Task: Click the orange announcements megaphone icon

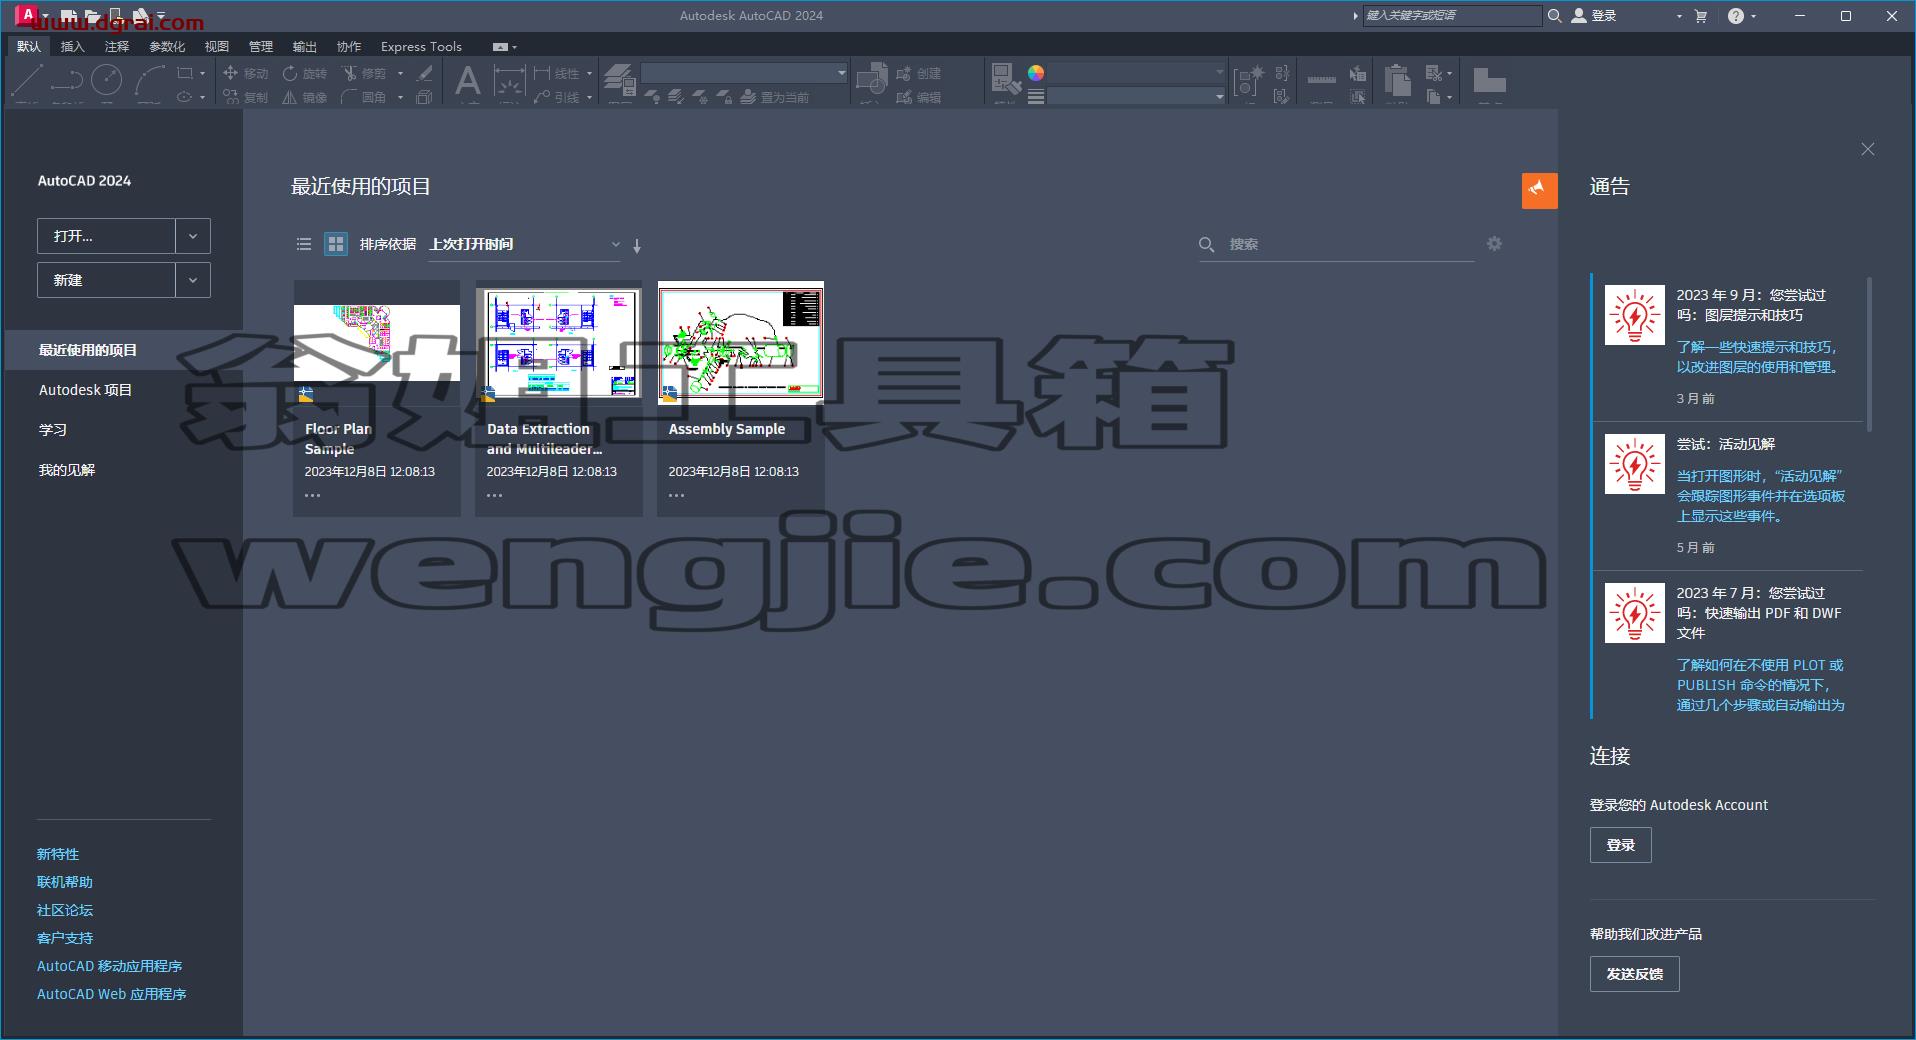Action: [x=1539, y=190]
